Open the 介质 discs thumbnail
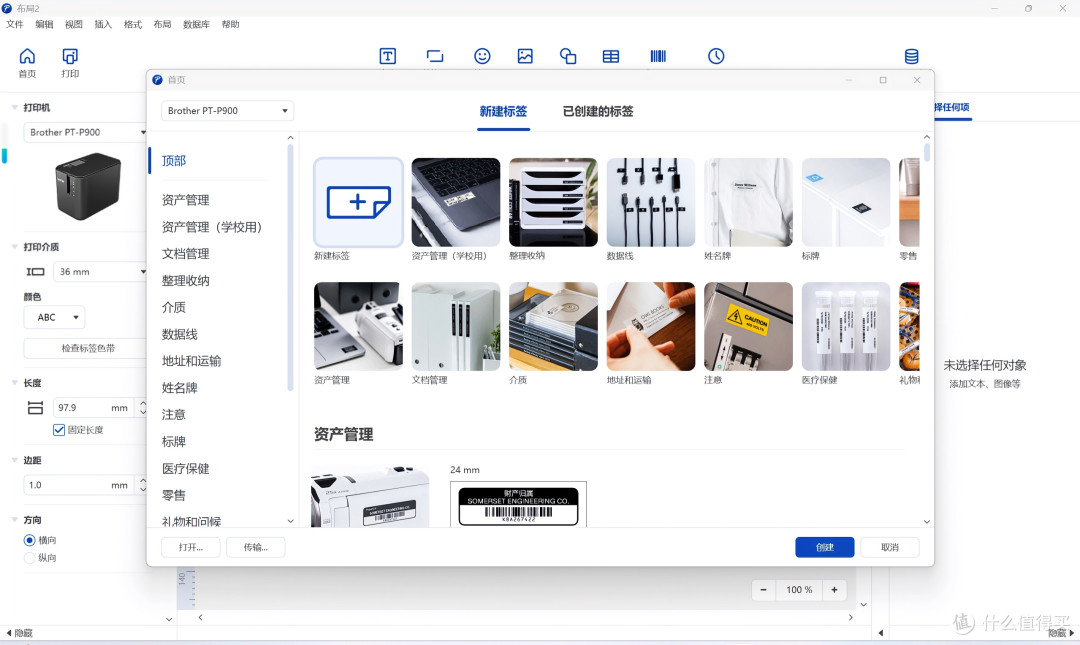The height and width of the screenshot is (645, 1080). pos(553,326)
